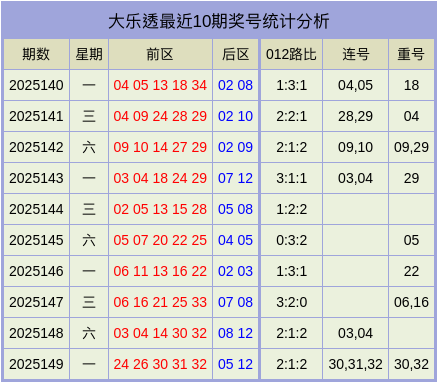Click back numbers 04 05
The height and width of the screenshot is (383, 438).
click(x=235, y=240)
